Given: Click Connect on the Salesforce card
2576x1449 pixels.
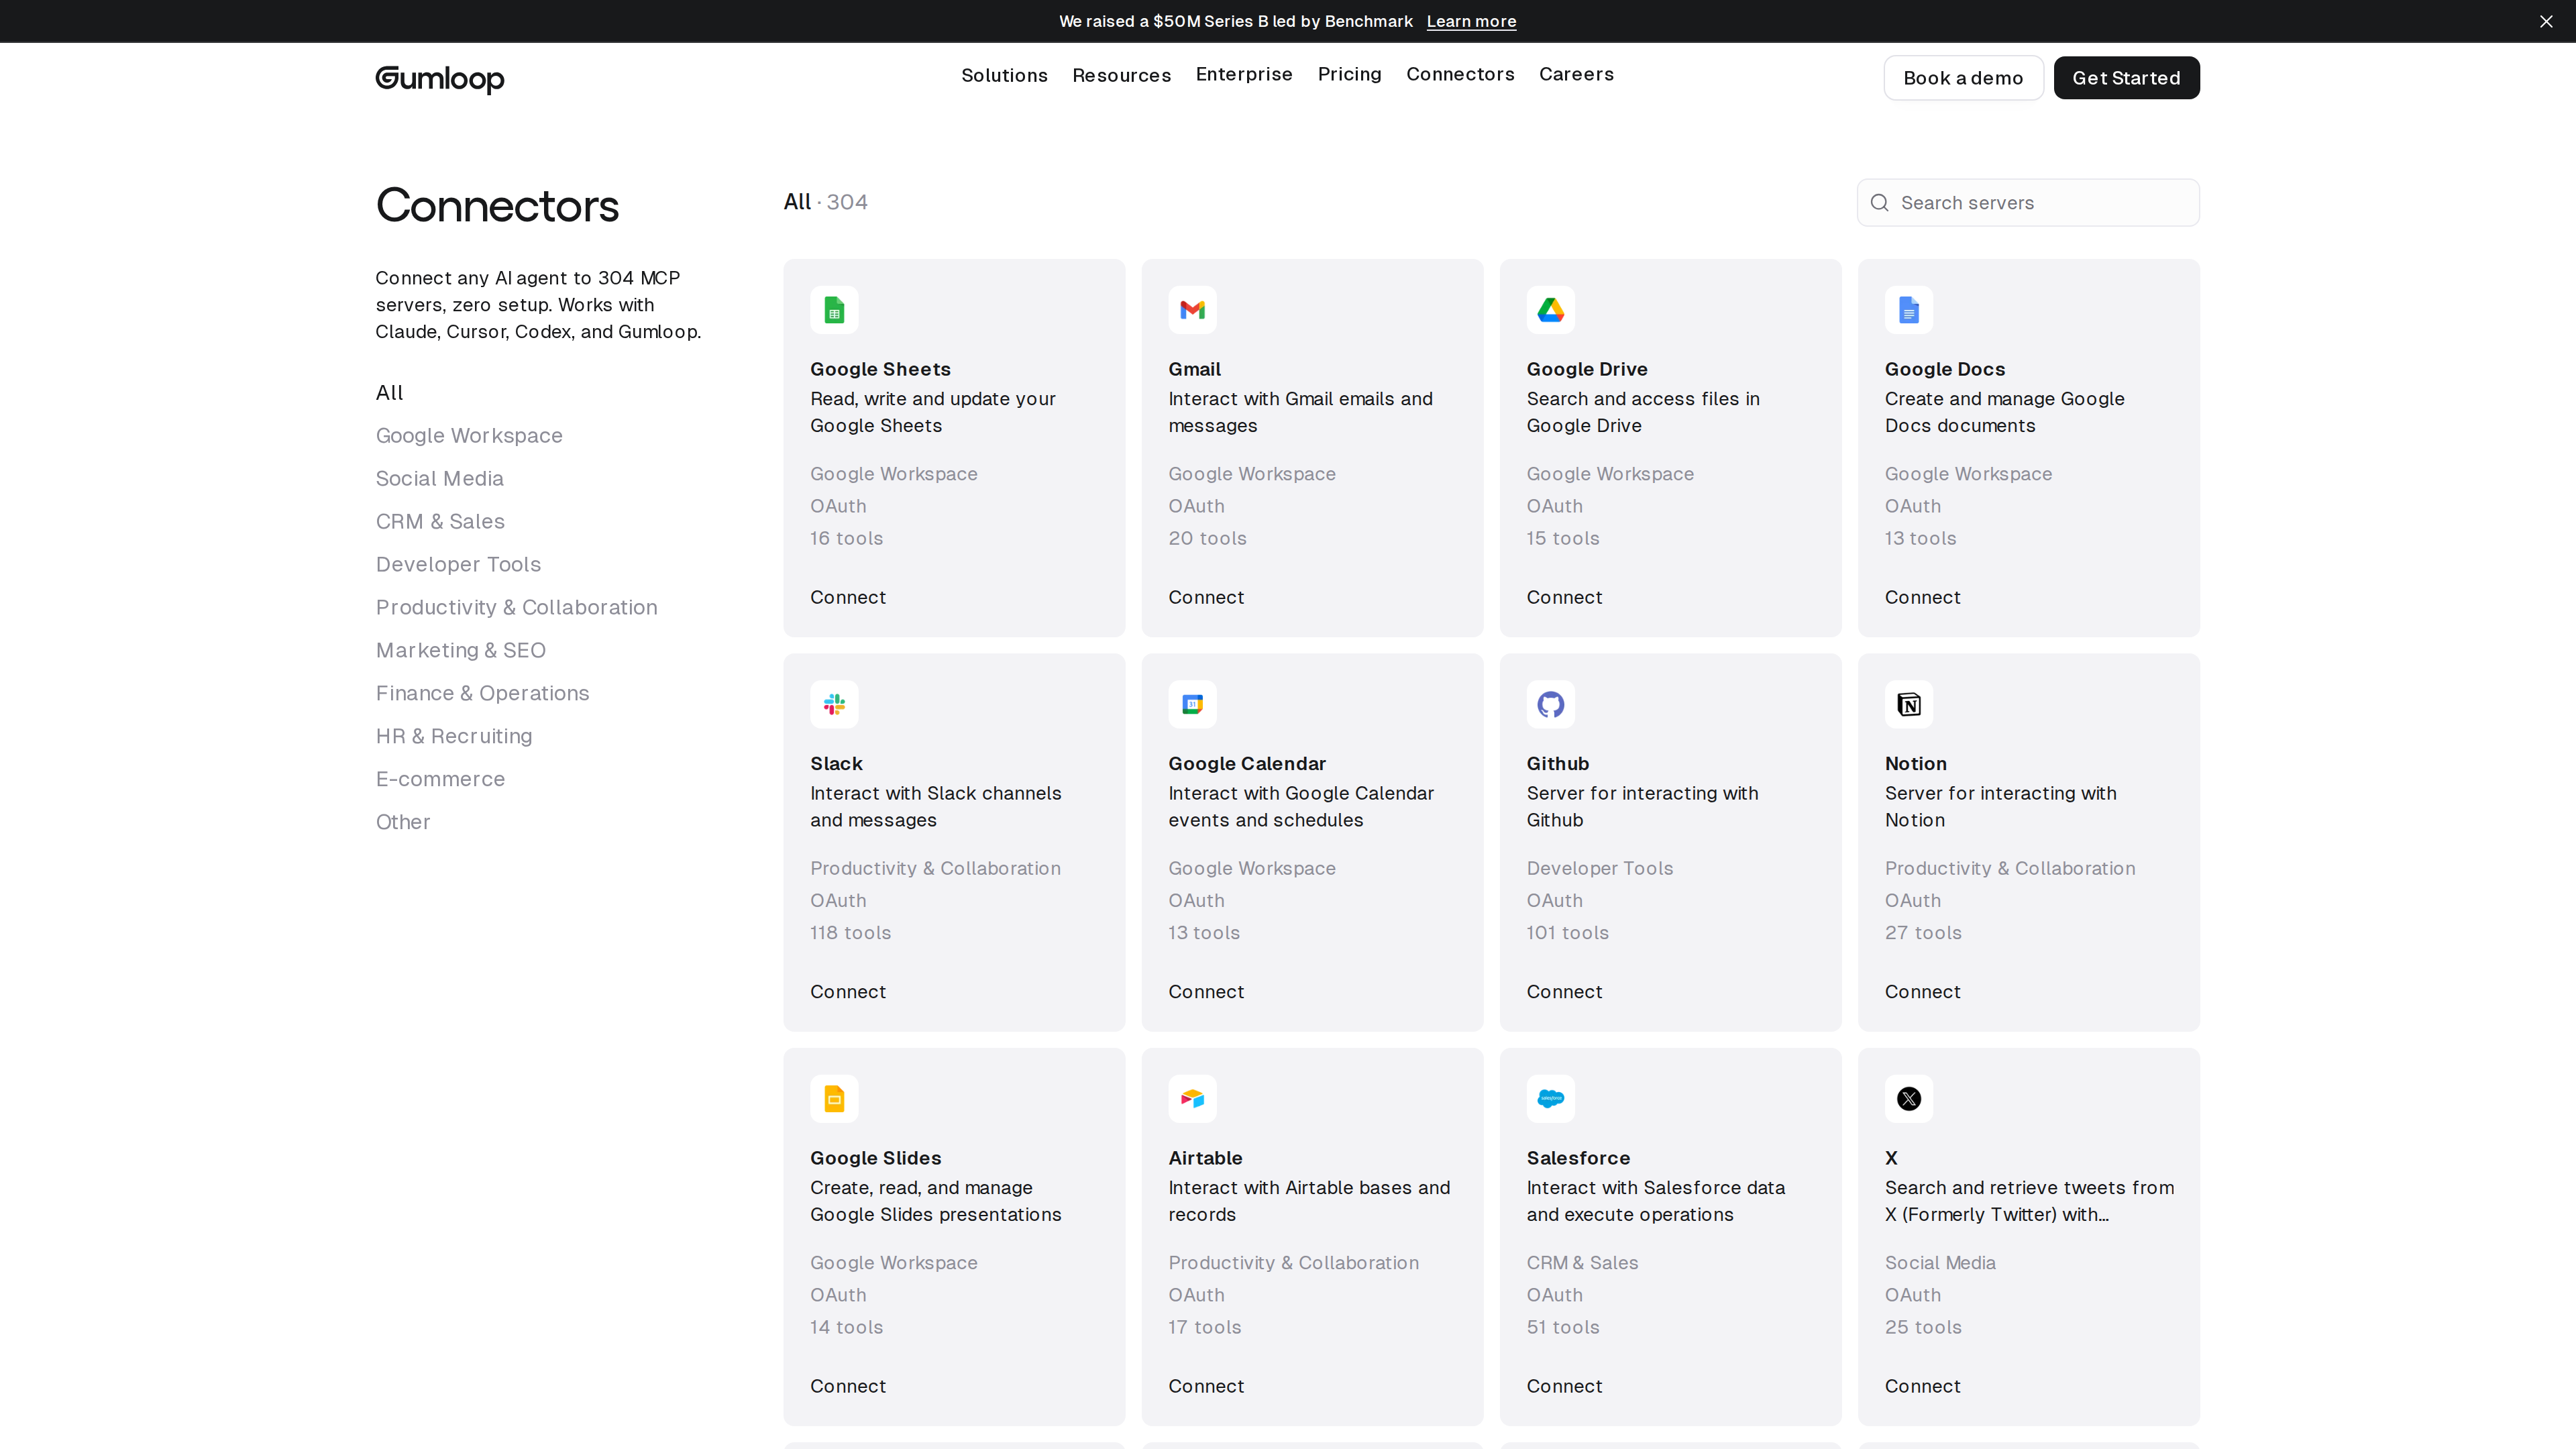Looking at the screenshot, I should click(x=1564, y=1386).
